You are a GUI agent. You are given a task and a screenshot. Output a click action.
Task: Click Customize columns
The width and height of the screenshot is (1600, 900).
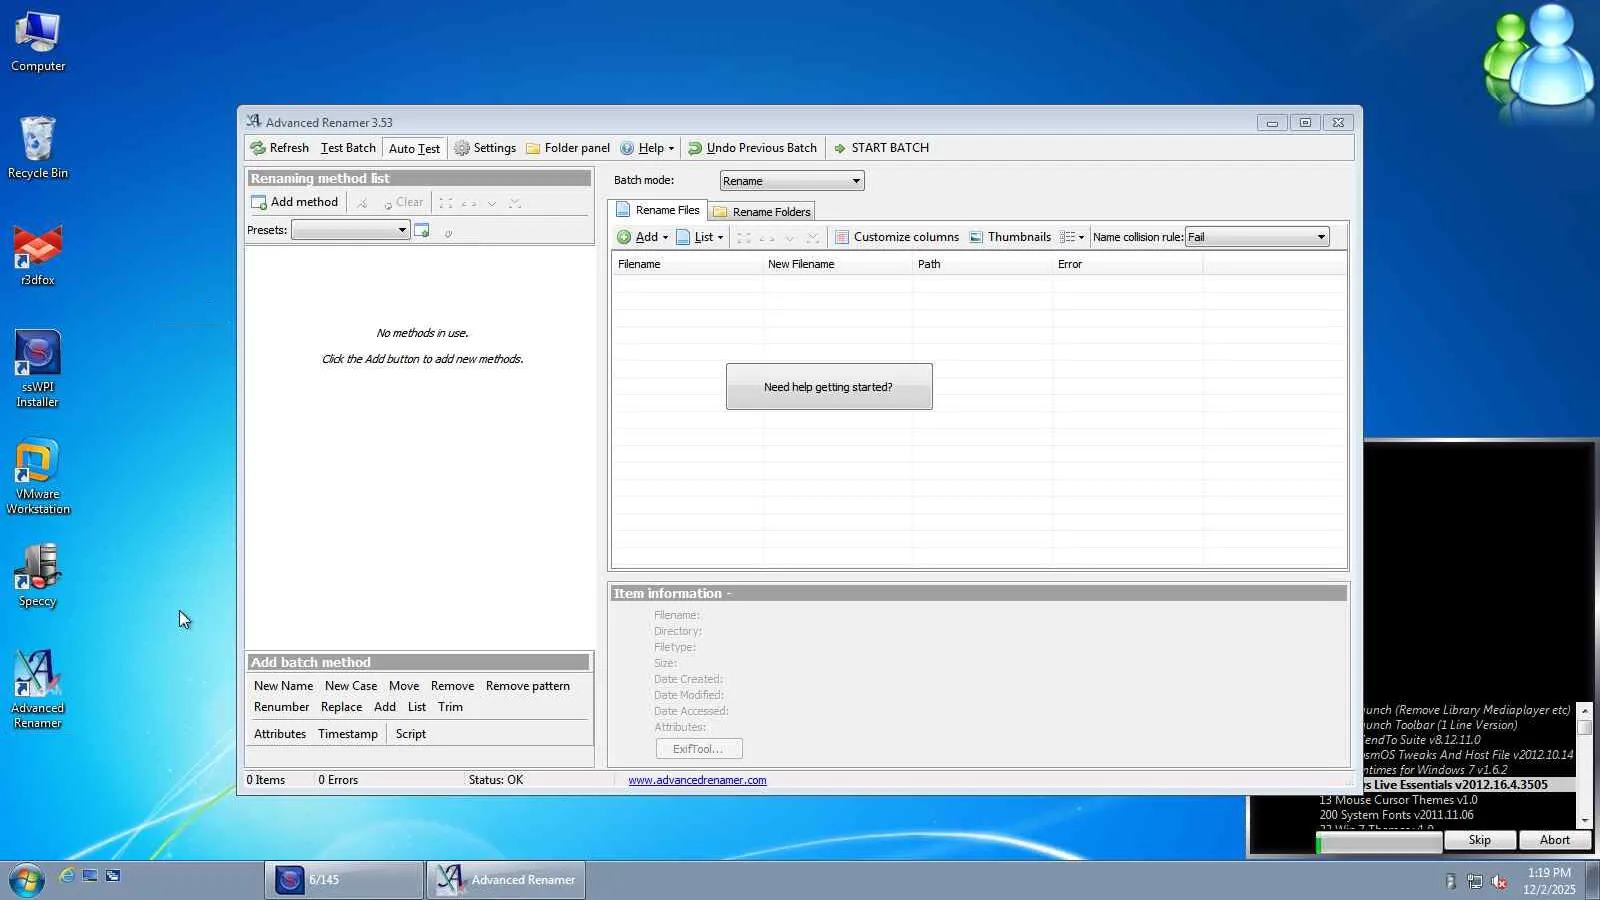point(897,237)
